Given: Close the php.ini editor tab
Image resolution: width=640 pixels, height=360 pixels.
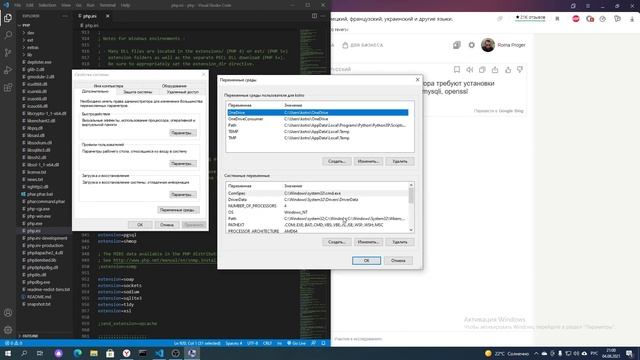Looking at the screenshot, I should (108, 16).
